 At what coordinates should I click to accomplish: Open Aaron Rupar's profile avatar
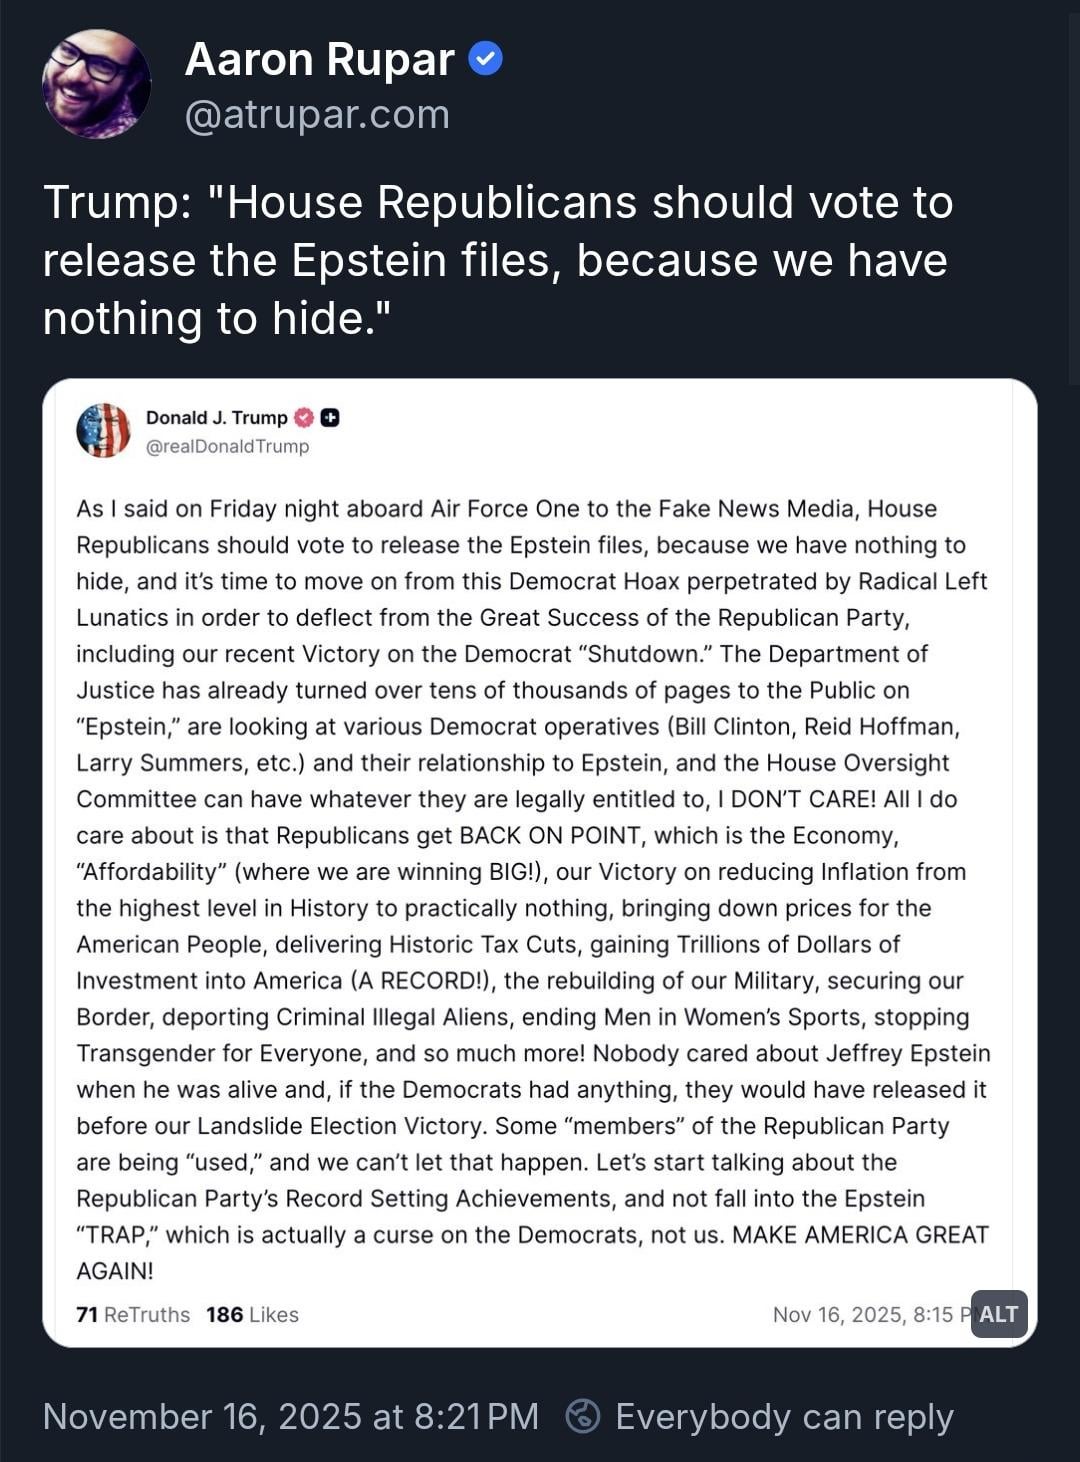tap(96, 84)
